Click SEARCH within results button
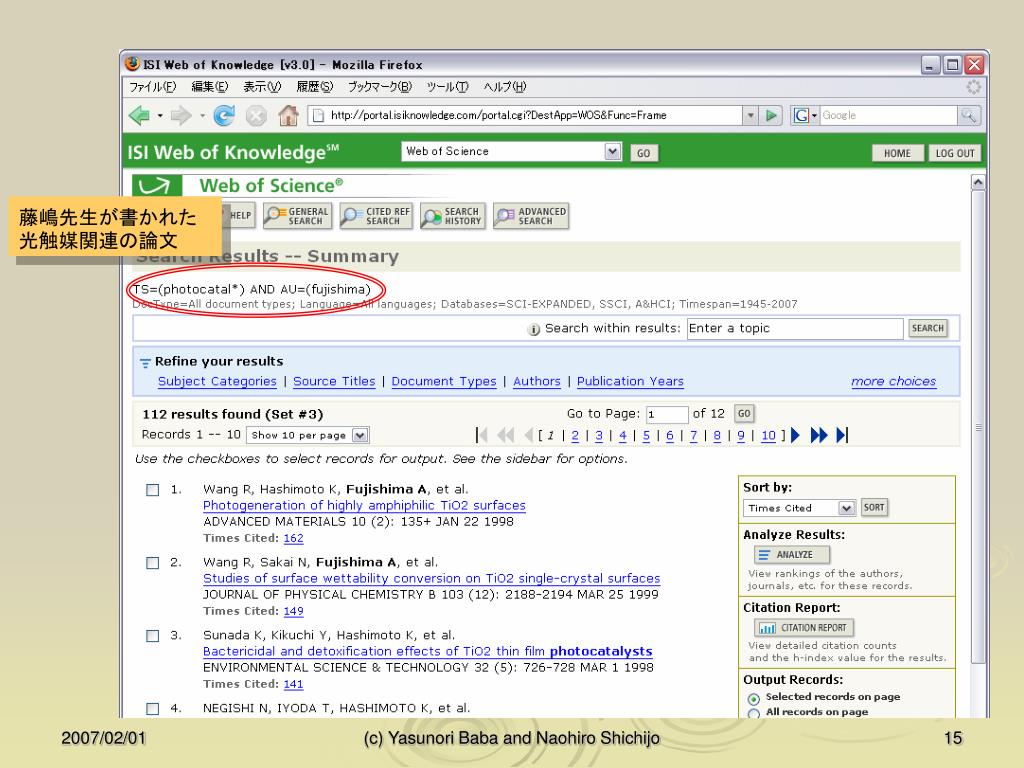 pos(927,328)
